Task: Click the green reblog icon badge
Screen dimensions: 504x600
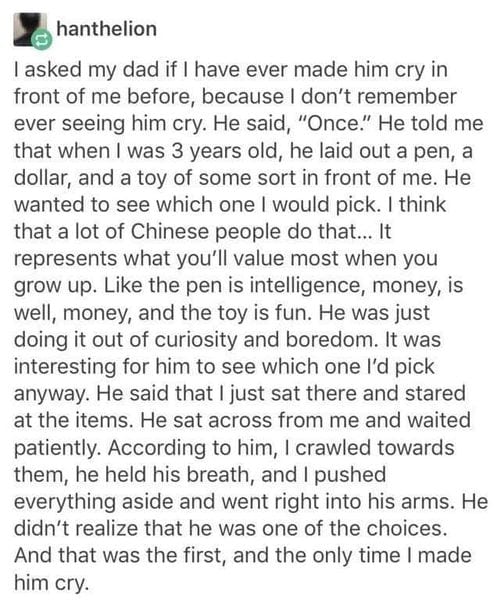Action: point(41,39)
